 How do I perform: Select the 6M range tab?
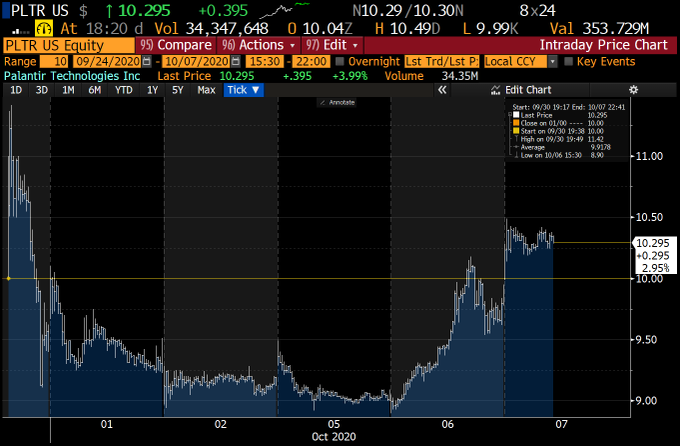[95, 90]
